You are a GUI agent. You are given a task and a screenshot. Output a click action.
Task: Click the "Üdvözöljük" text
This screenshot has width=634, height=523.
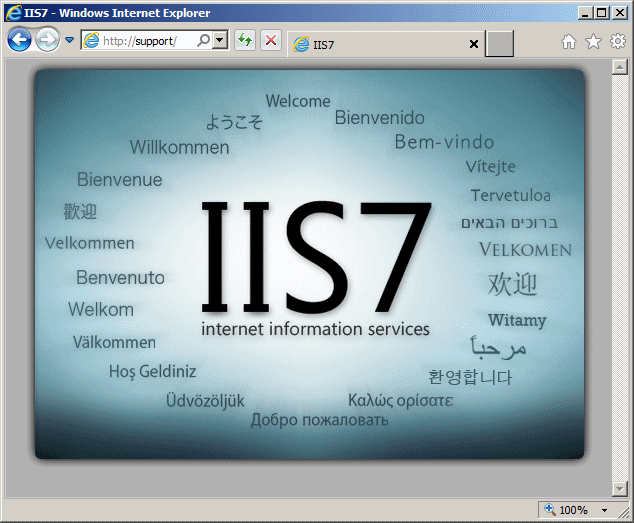[x=205, y=400]
